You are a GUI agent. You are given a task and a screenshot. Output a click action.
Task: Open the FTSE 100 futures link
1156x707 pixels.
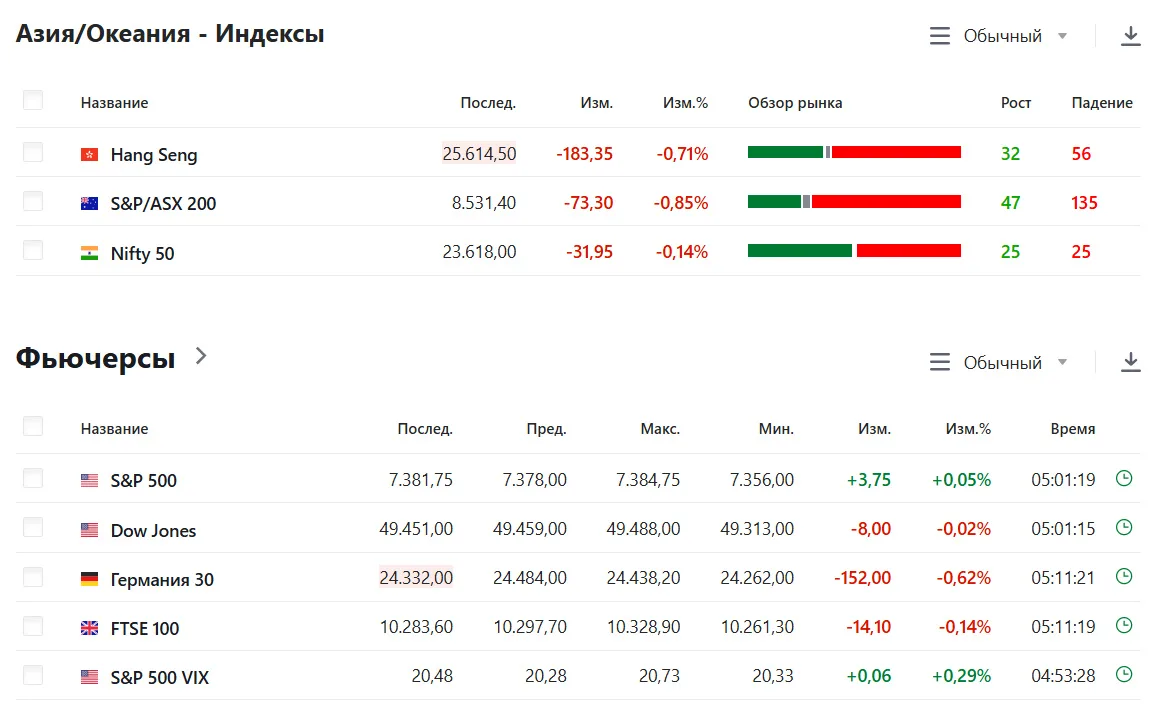pyautogui.click(x=144, y=628)
